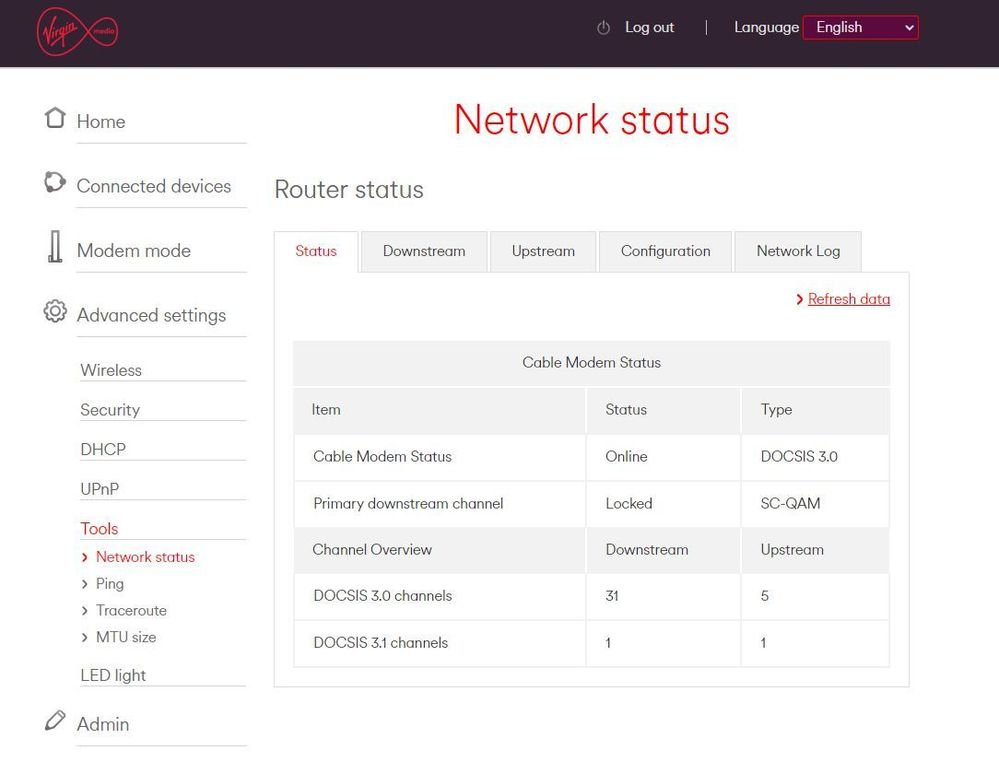Select Network status under Tools
Viewport: 999px width, 784px height.
tap(145, 557)
